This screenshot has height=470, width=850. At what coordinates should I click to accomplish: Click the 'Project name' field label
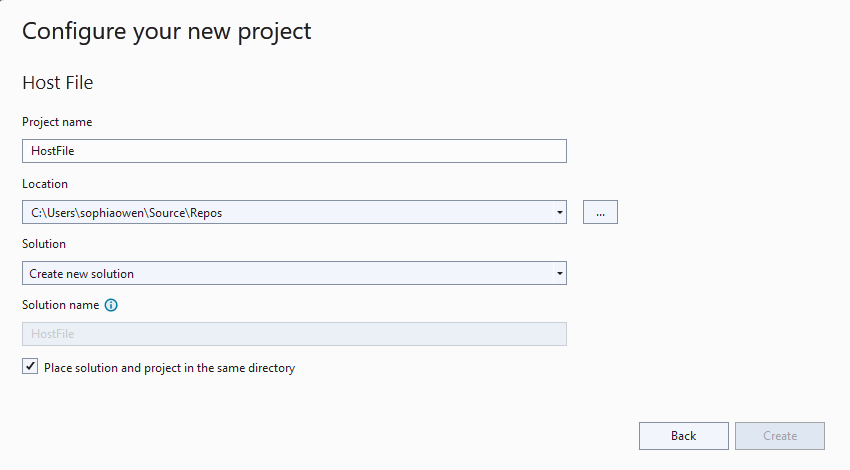(x=57, y=122)
